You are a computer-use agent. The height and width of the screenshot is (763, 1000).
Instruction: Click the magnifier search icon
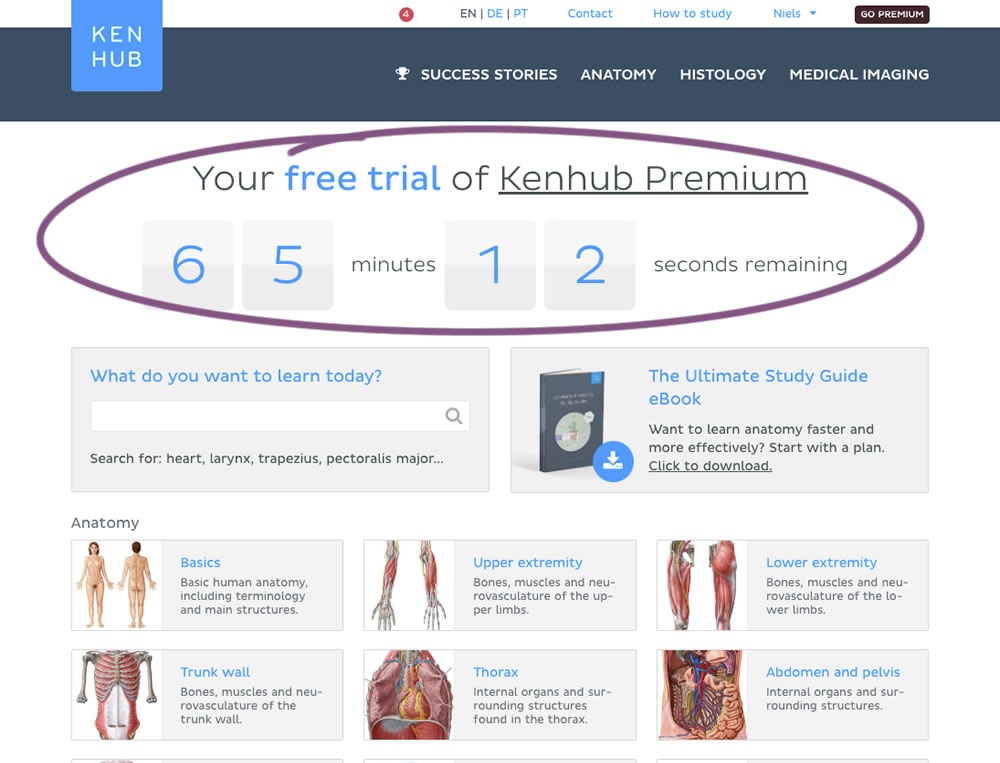click(453, 416)
